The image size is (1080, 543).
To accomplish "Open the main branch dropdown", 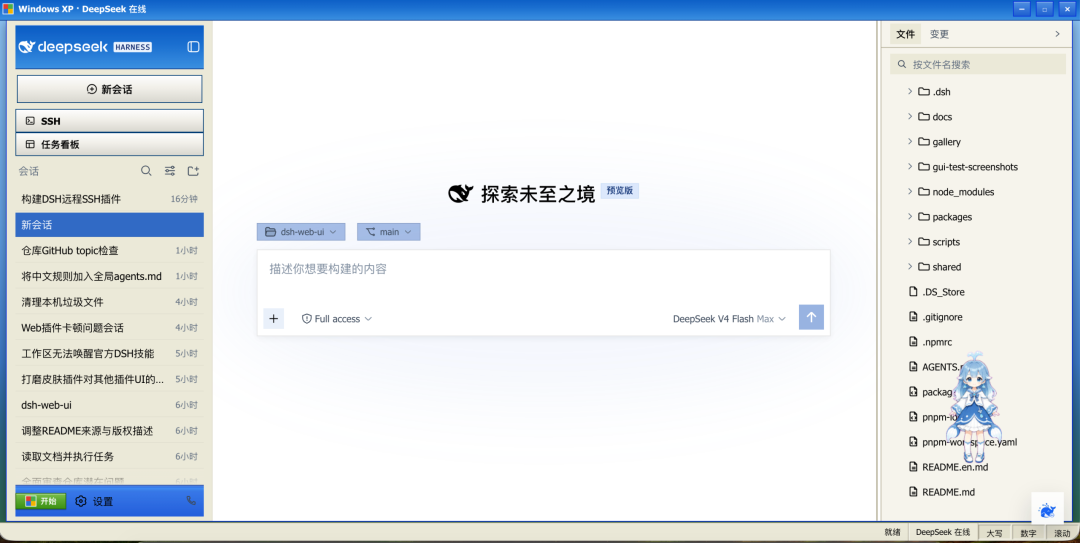I will pos(388,232).
